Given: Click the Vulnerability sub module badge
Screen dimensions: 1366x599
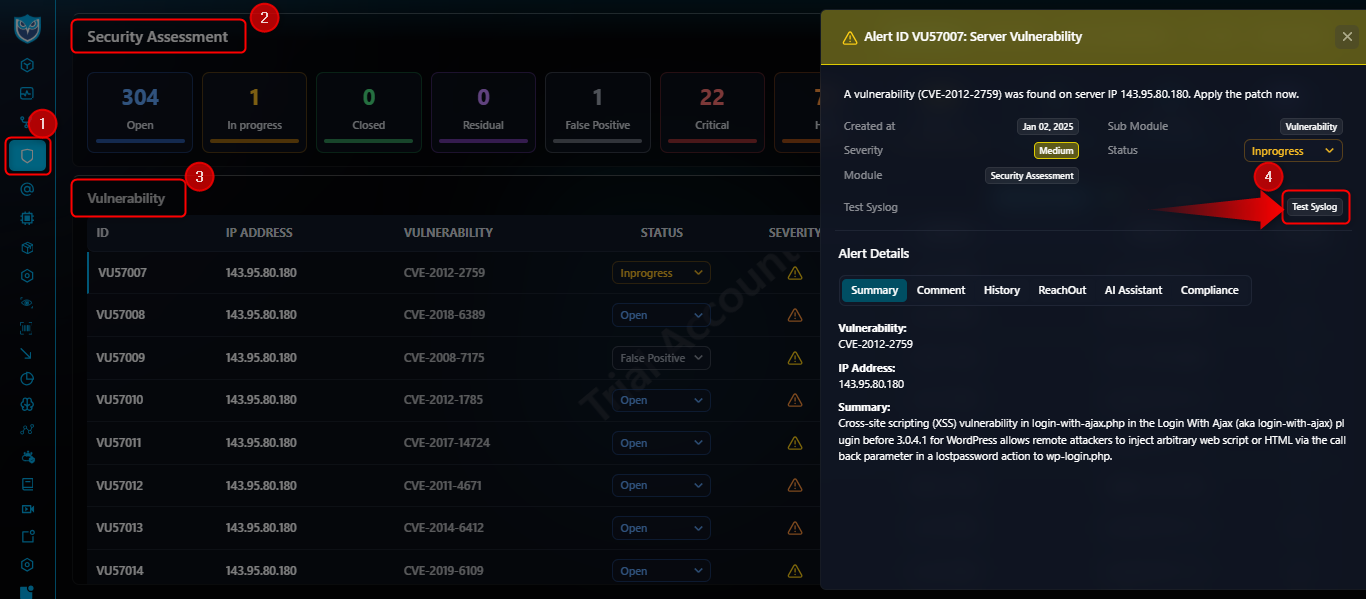Looking at the screenshot, I should (1311, 127).
